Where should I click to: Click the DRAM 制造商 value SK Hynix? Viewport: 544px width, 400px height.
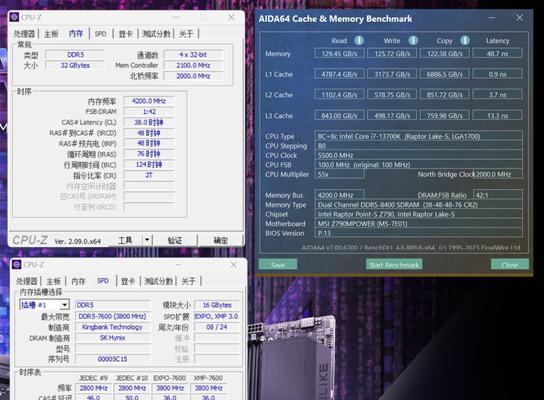click(112, 338)
